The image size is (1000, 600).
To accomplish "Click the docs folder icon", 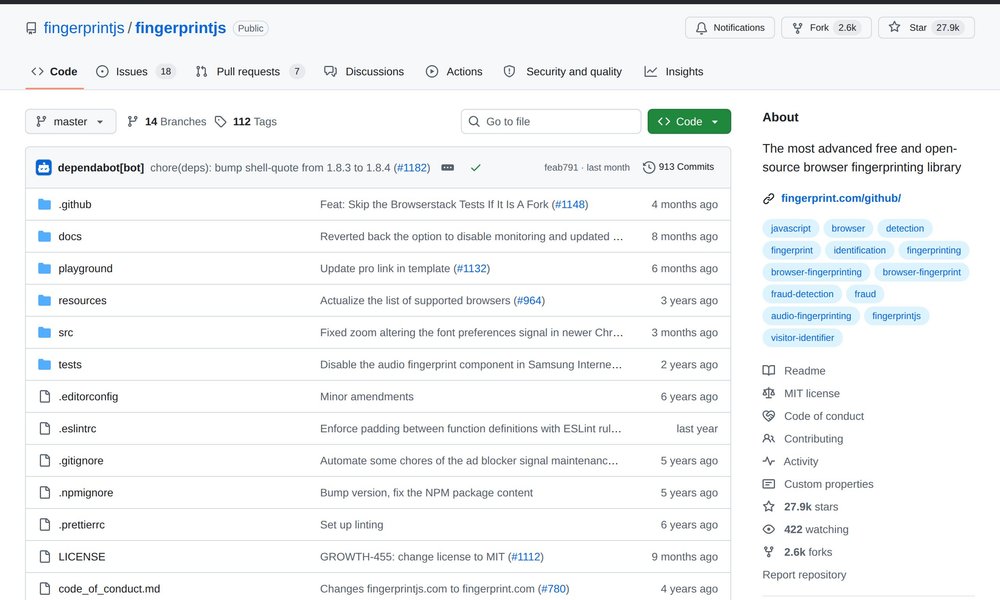I will (x=45, y=236).
